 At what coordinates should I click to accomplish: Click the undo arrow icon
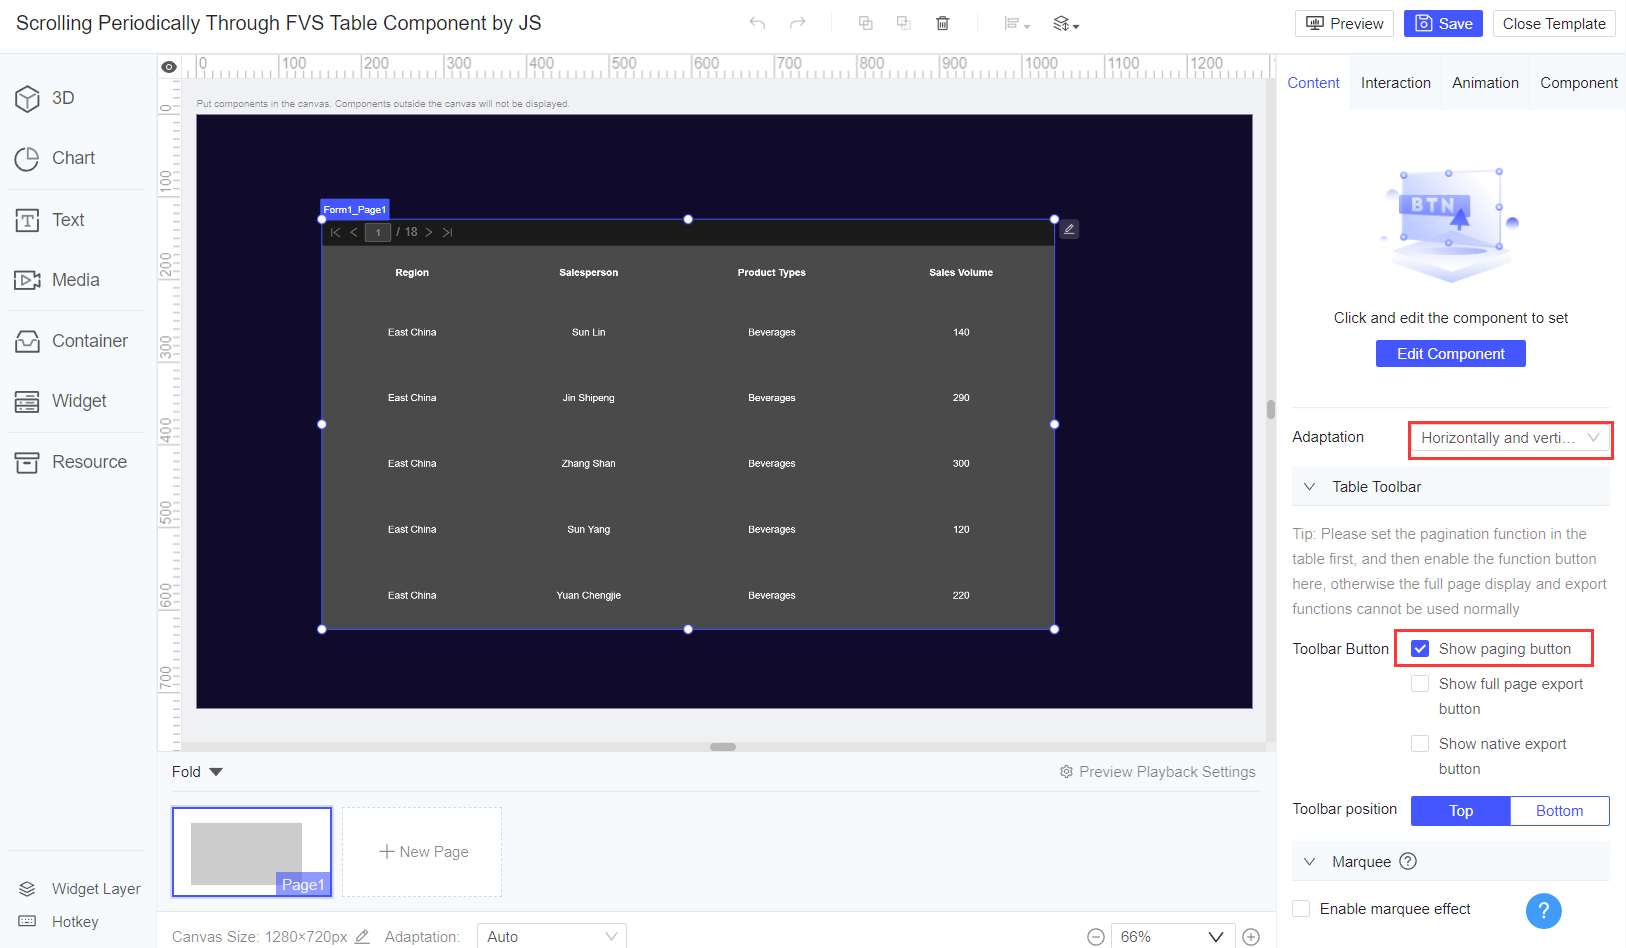tap(757, 23)
